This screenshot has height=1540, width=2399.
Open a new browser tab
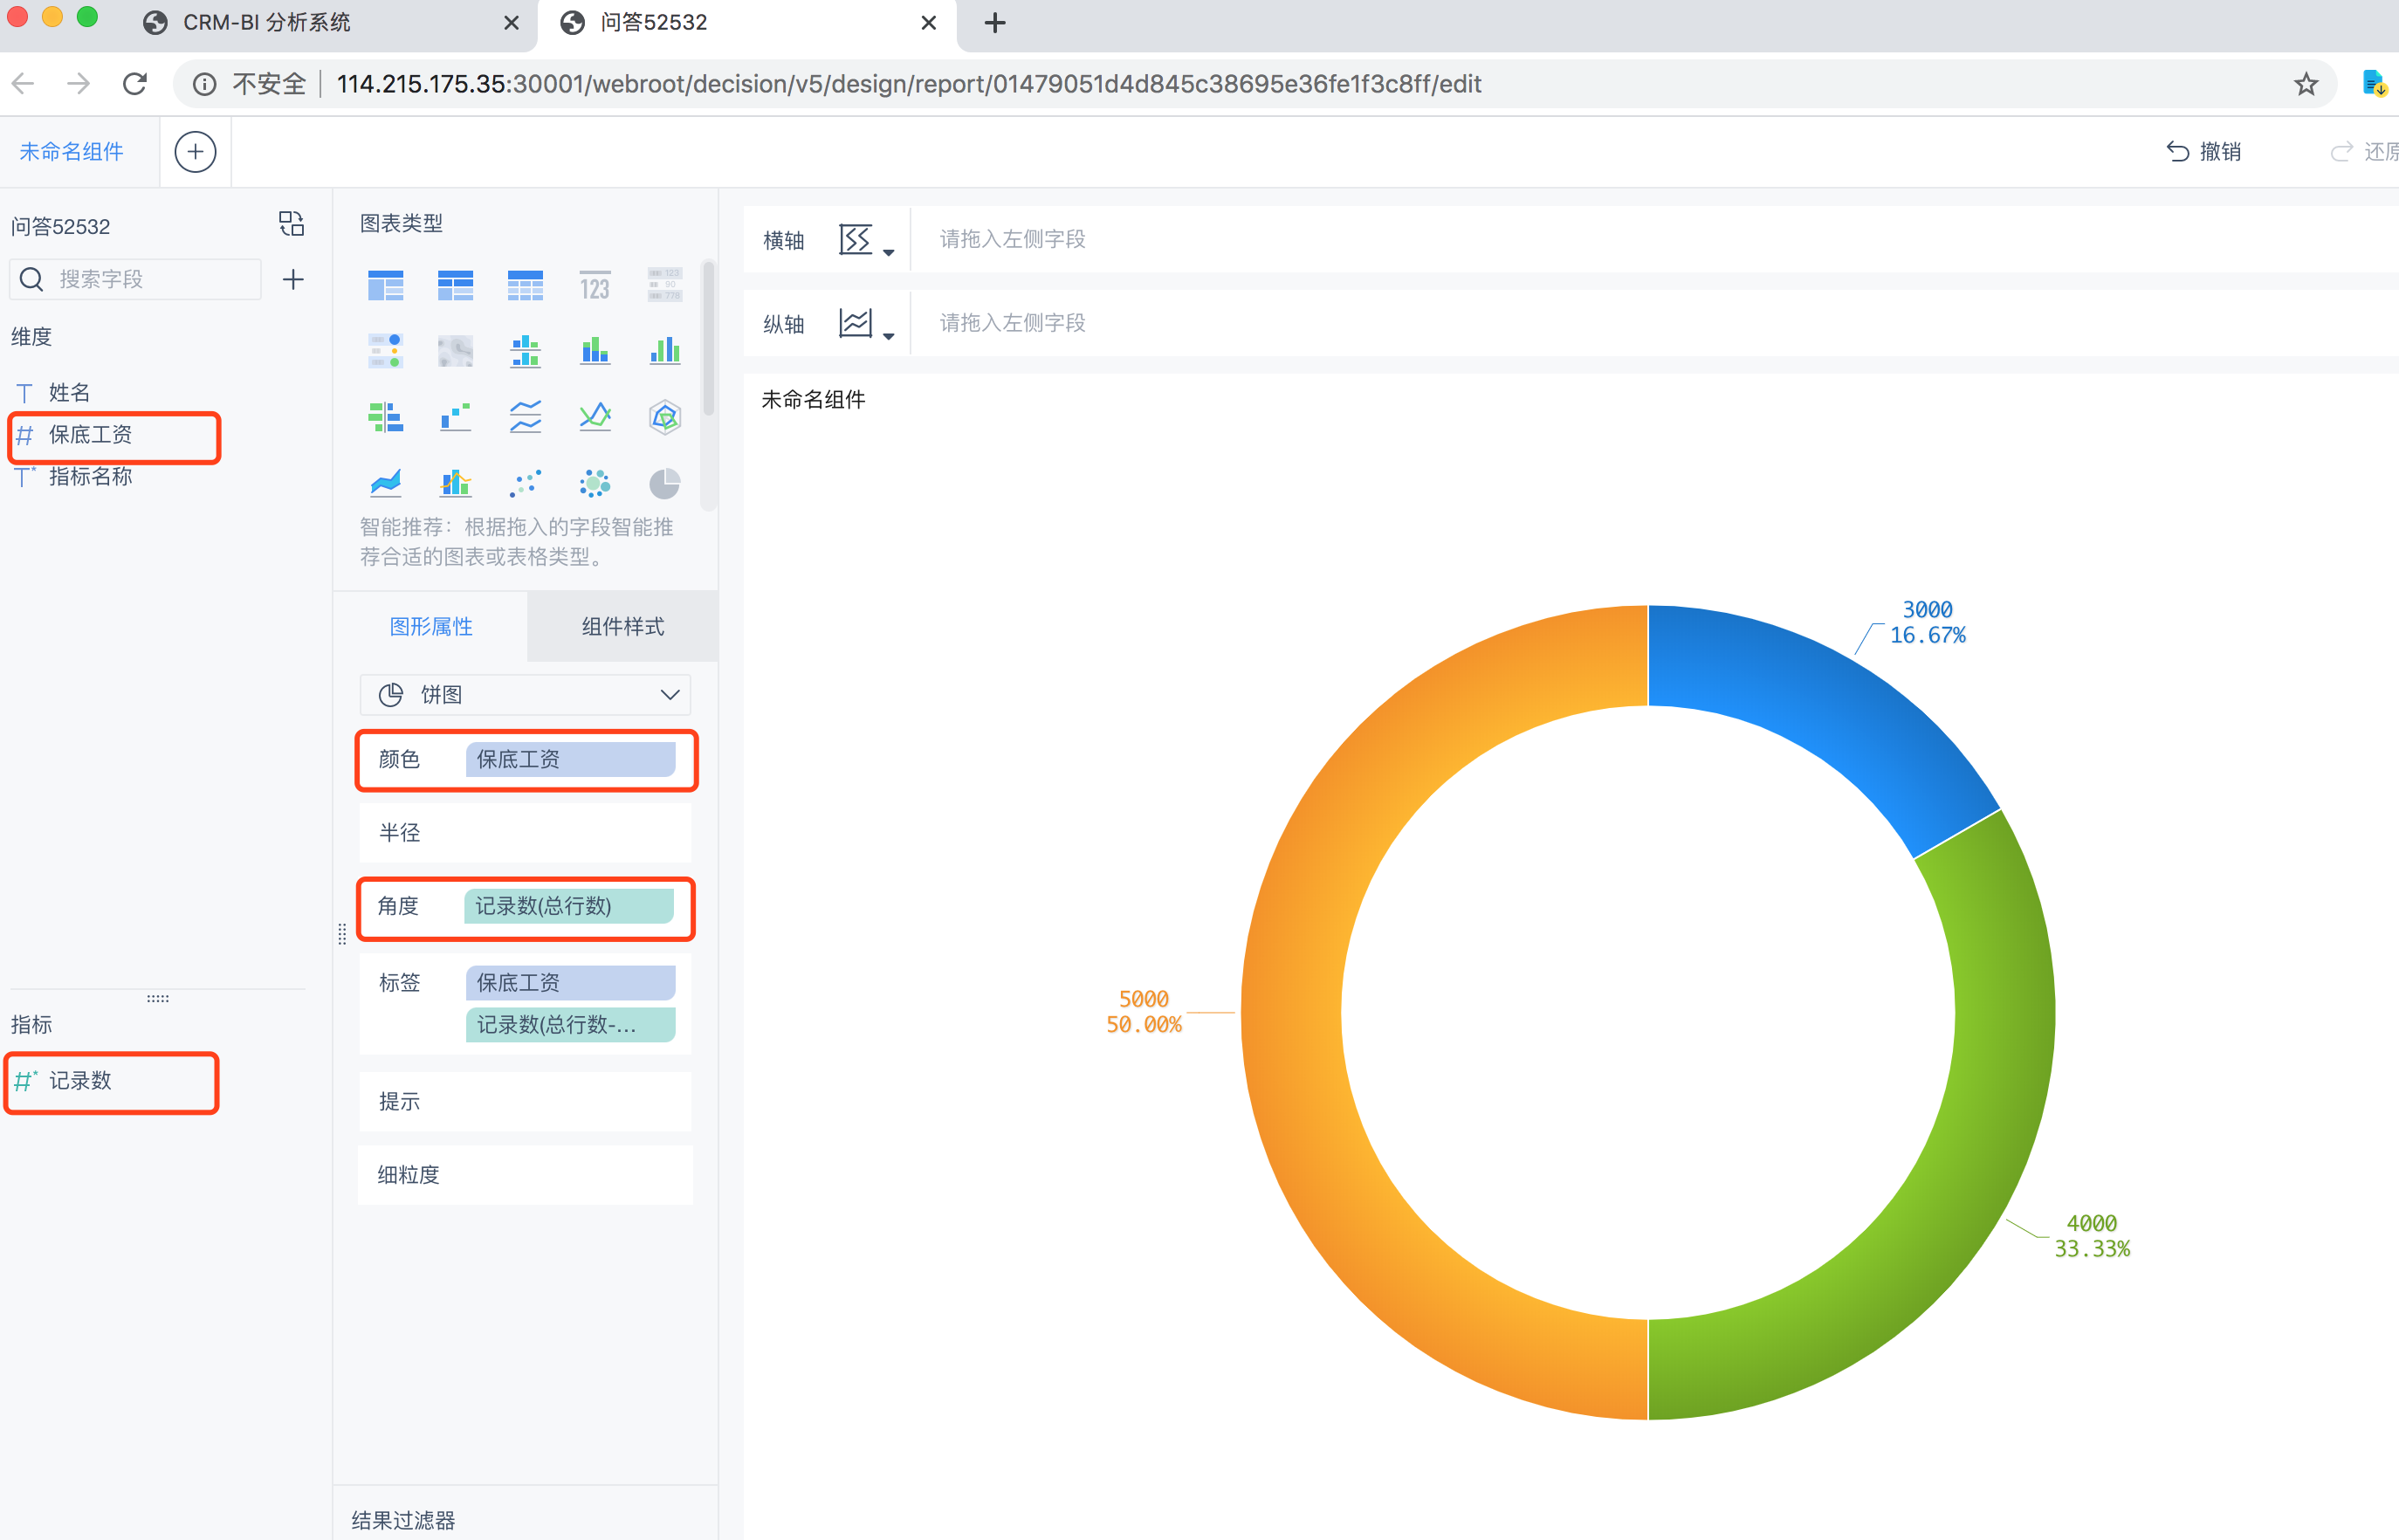pos(994,23)
